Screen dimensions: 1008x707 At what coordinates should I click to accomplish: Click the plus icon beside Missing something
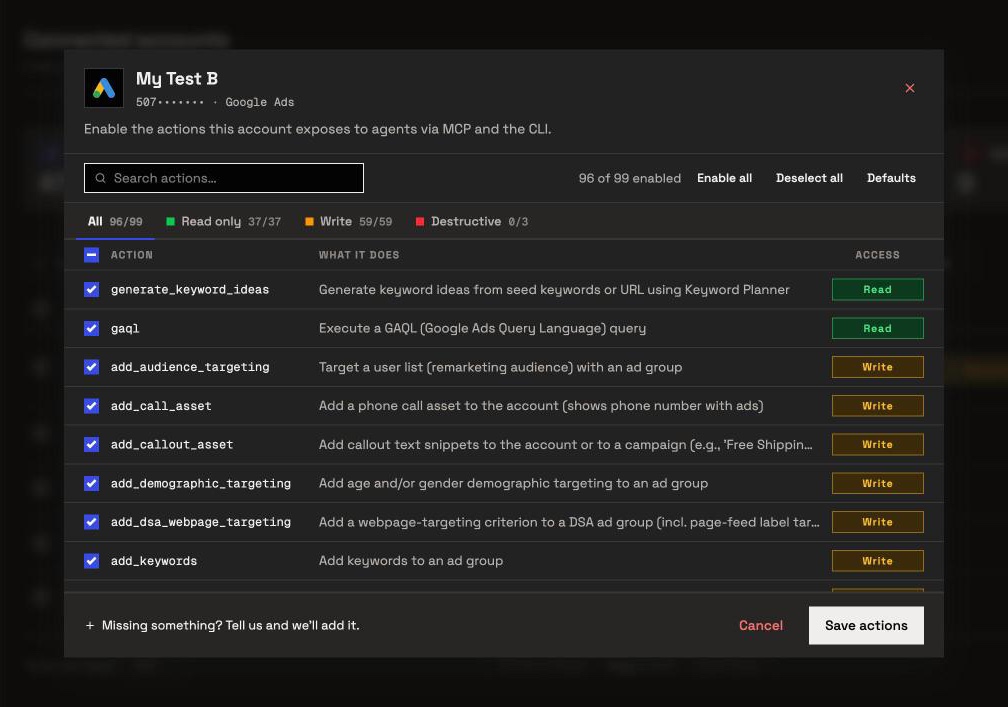click(x=90, y=625)
